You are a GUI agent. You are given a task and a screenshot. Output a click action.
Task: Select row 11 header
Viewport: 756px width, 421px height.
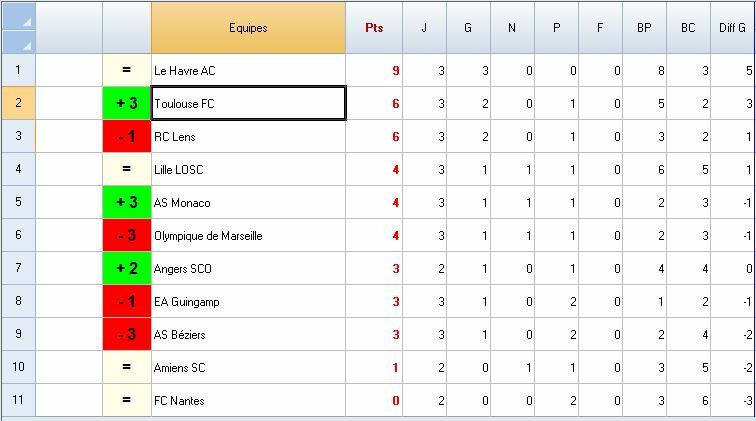click(x=18, y=401)
